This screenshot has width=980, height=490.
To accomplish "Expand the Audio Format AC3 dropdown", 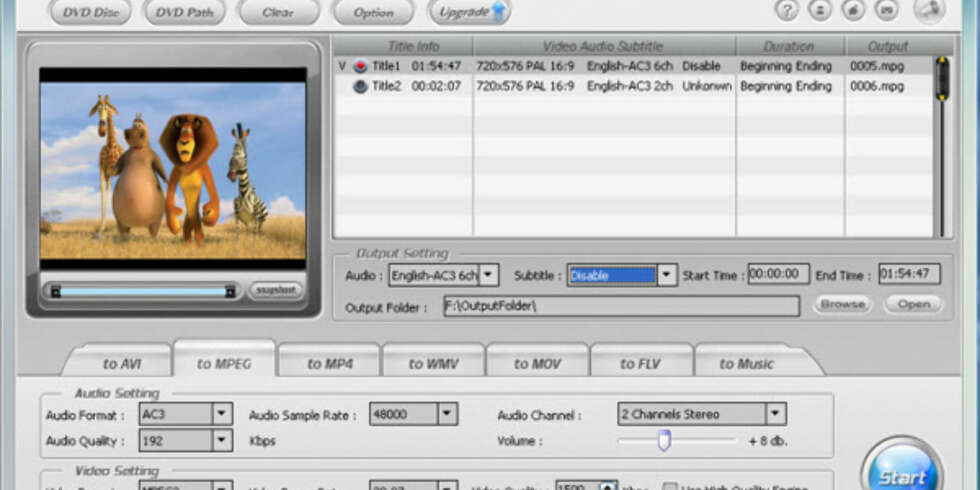I will [221, 414].
